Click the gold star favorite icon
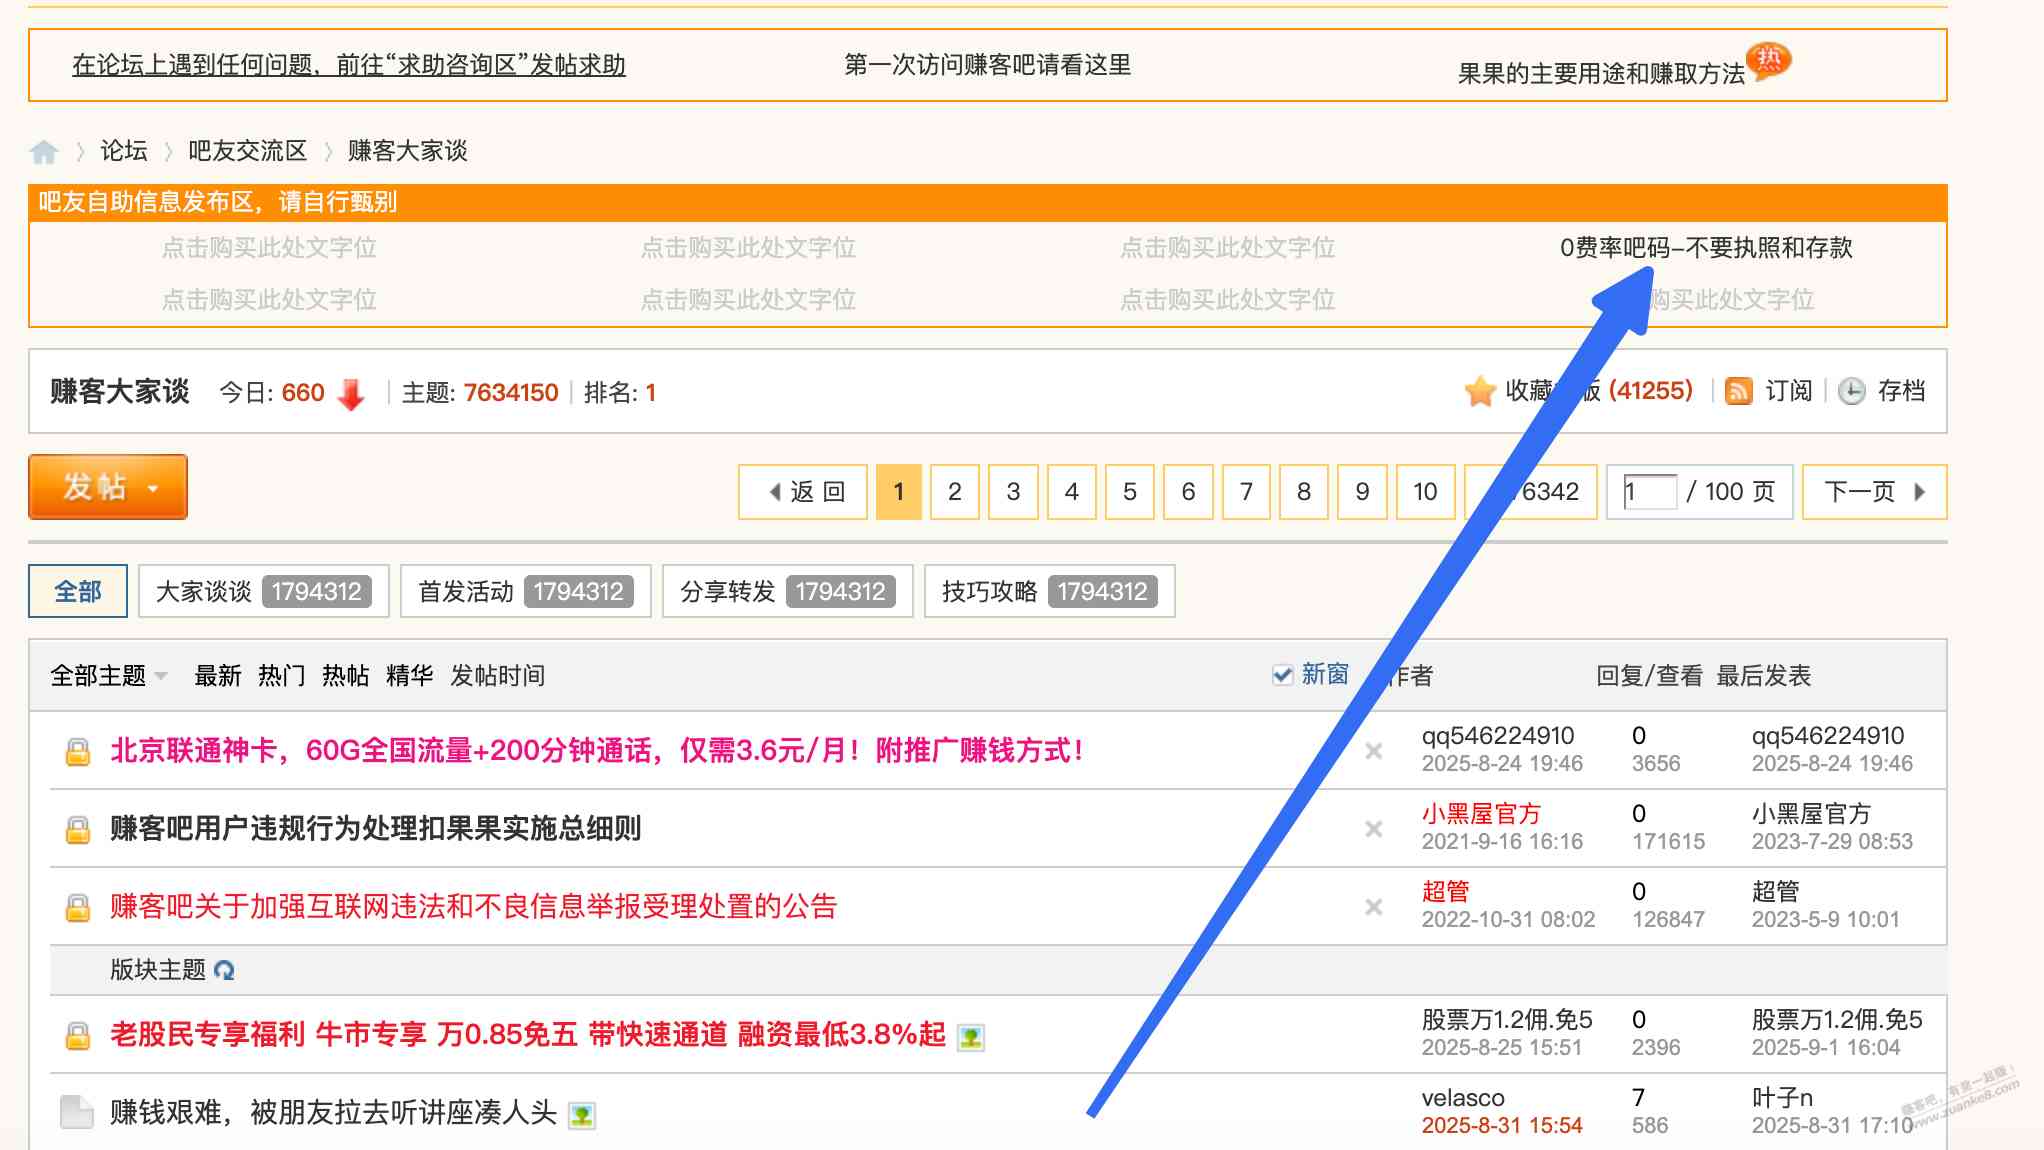 click(1479, 391)
